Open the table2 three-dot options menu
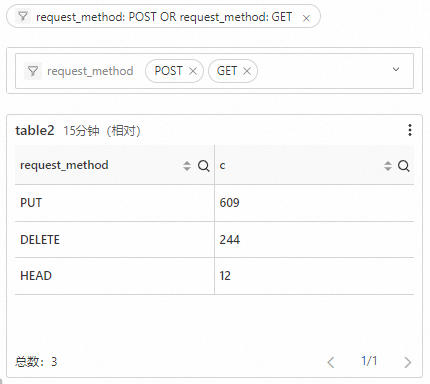The height and width of the screenshot is (384, 430). pyautogui.click(x=410, y=130)
